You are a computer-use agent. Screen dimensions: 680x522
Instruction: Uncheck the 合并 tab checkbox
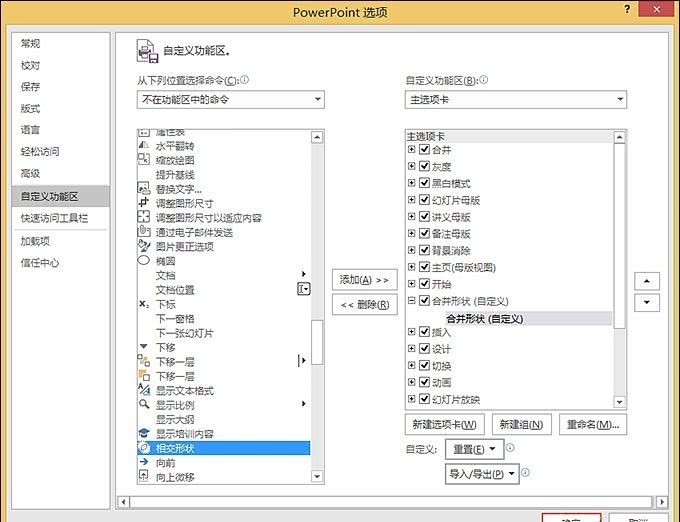click(424, 150)
